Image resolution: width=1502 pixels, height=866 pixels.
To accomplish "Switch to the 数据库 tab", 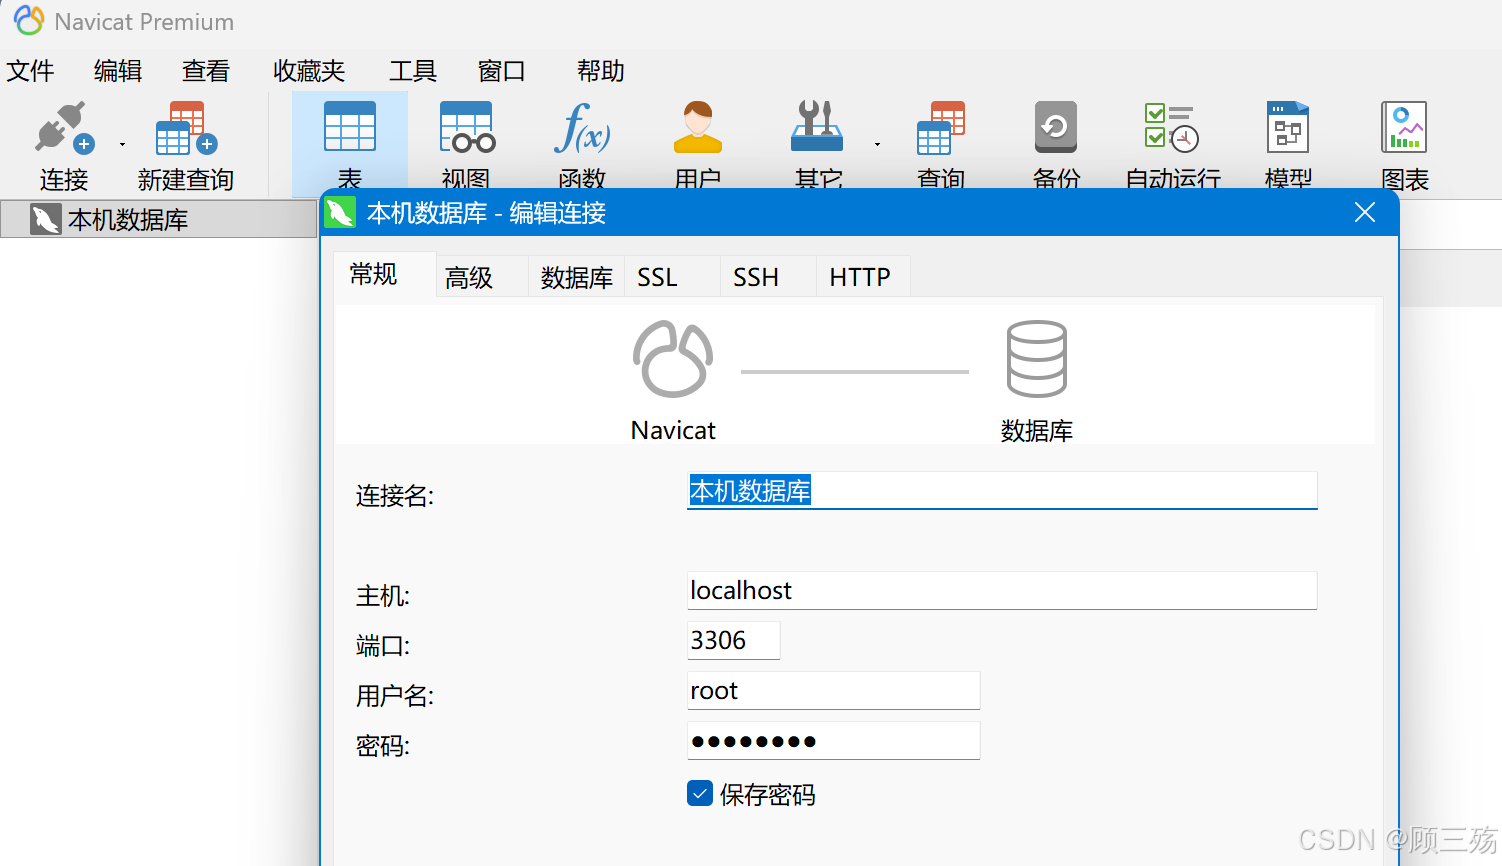I will point(577,277).
